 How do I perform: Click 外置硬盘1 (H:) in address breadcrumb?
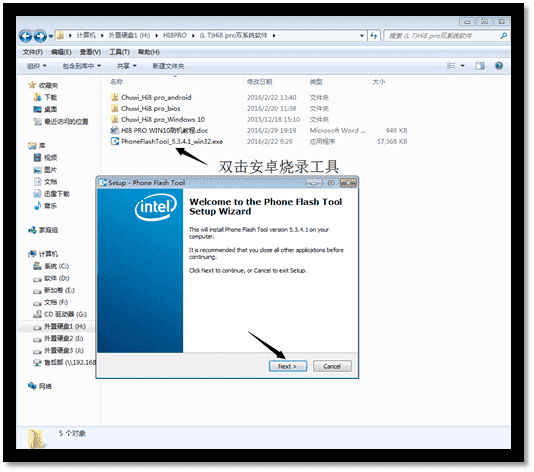tap(129, 35)
